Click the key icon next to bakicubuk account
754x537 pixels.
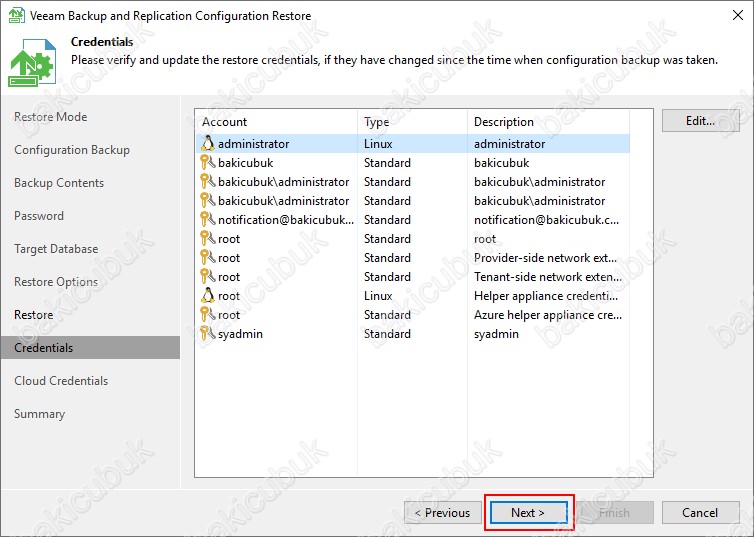tap(208, 162)
